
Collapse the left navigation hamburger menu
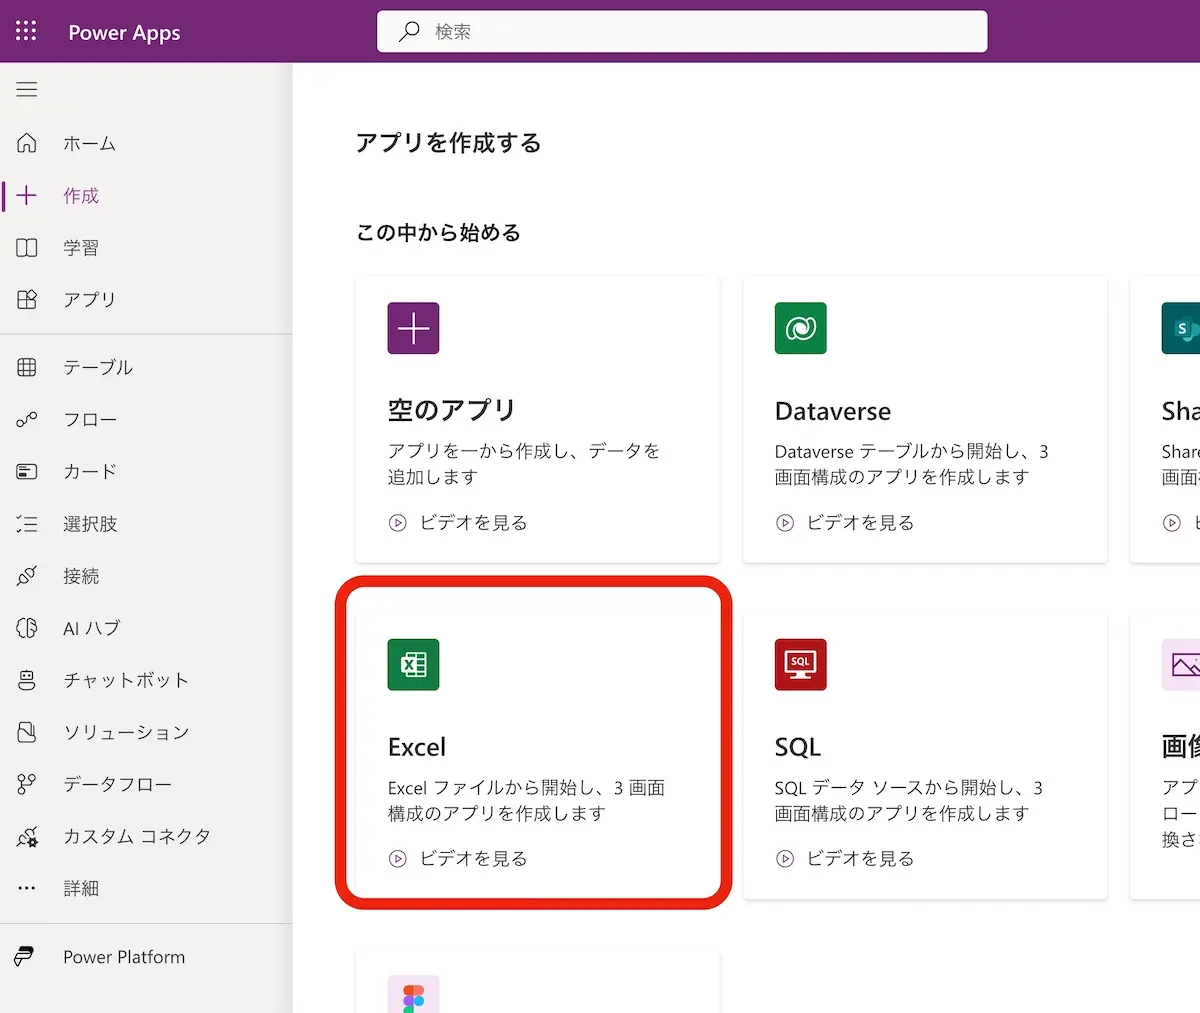tap(27, 90)
